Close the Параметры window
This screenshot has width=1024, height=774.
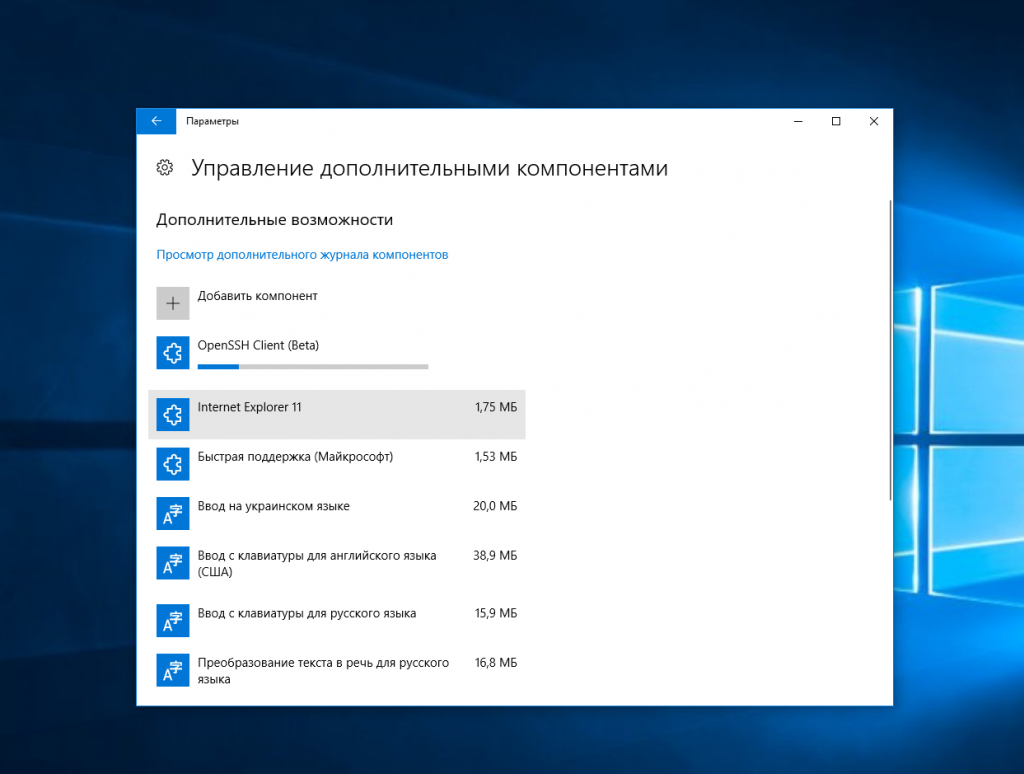coord(874,121)
